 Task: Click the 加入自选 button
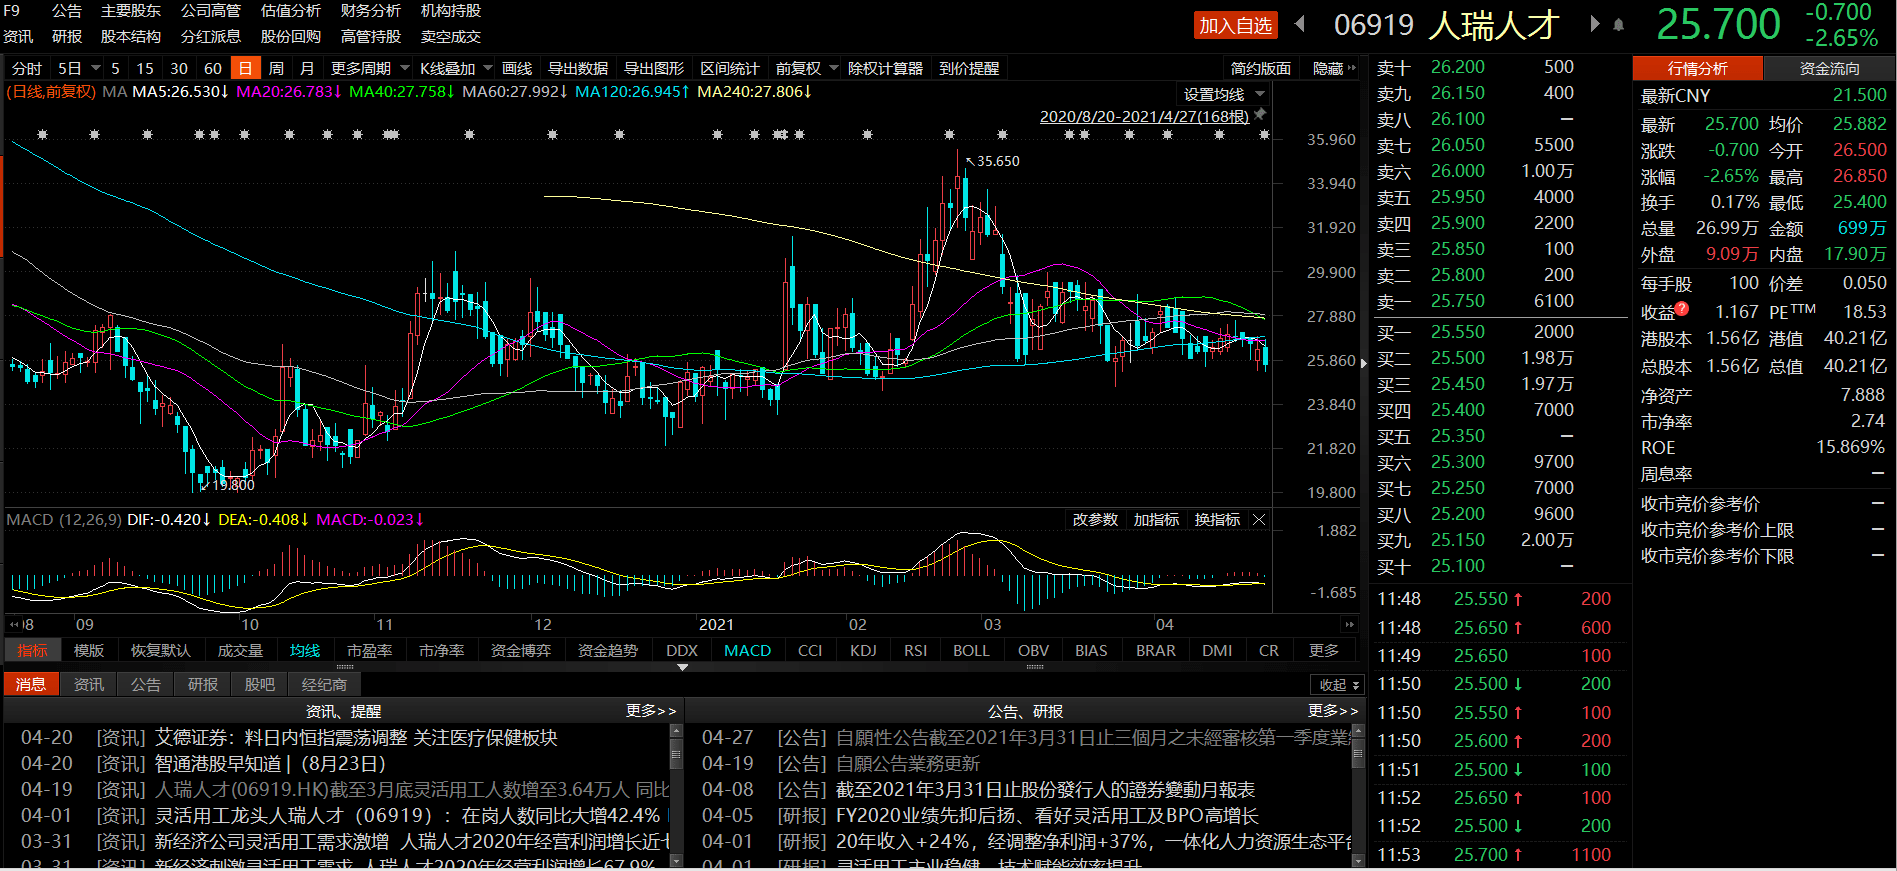[1236, 25]
